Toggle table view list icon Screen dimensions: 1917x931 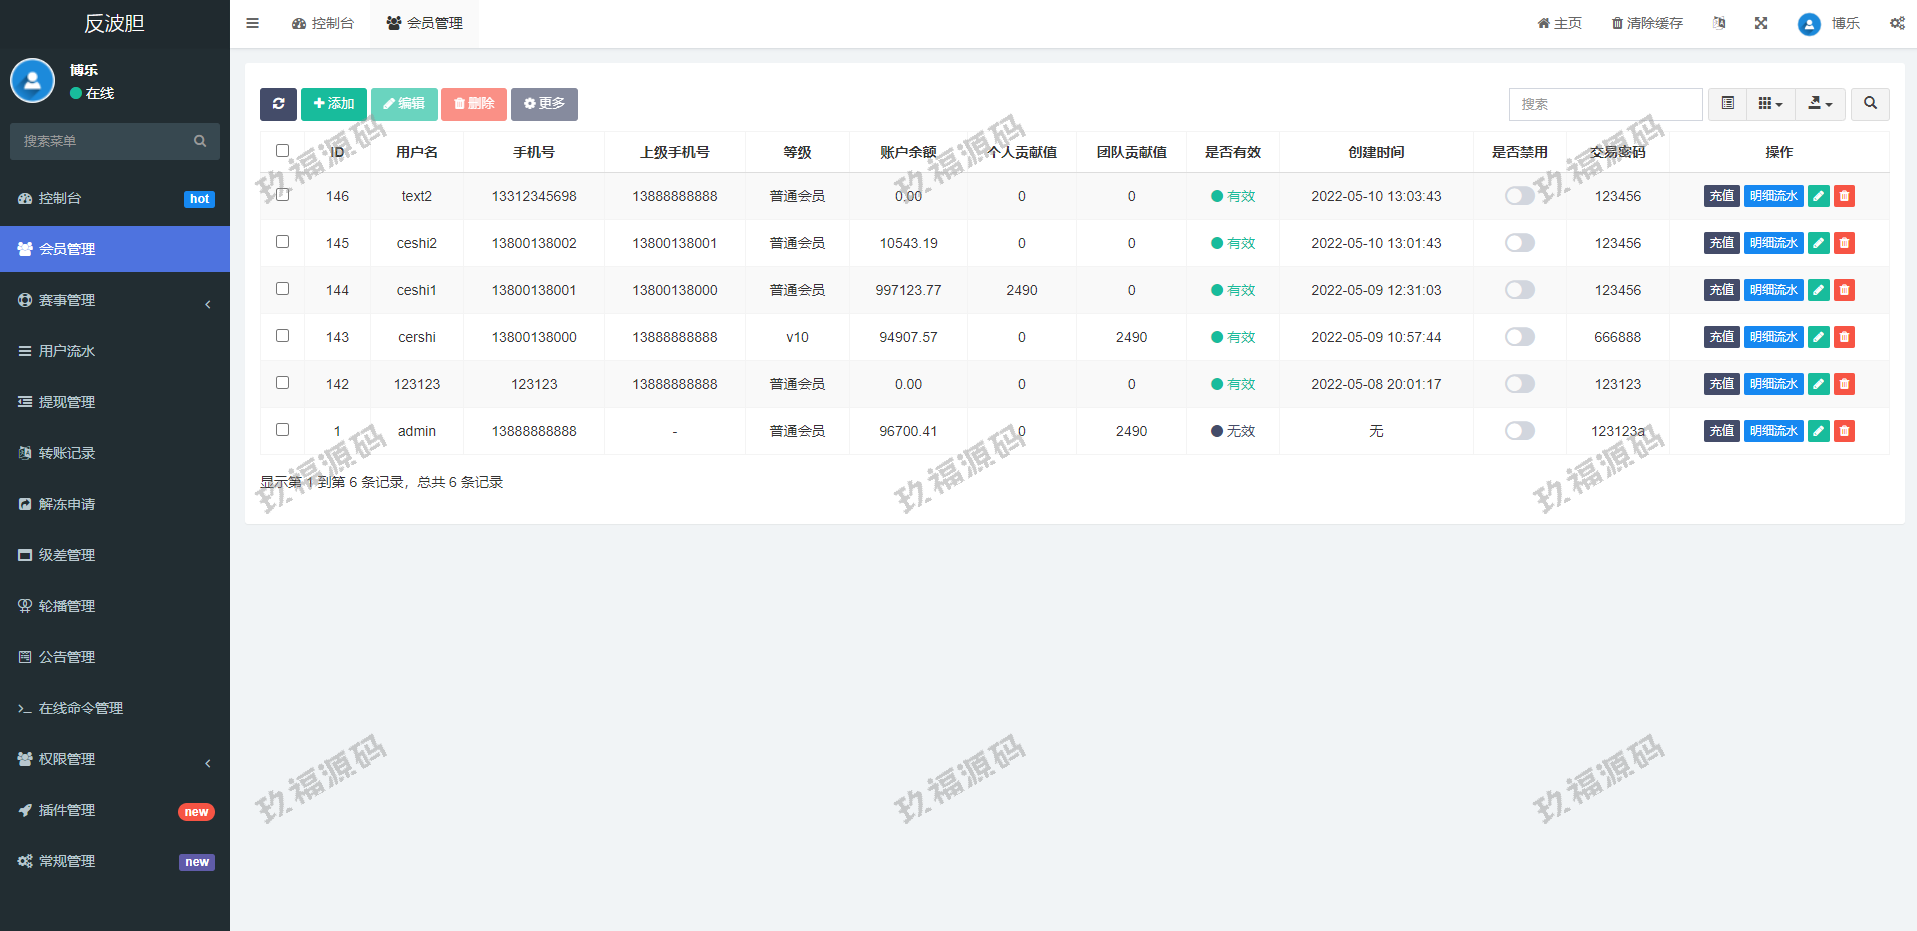1727,104
